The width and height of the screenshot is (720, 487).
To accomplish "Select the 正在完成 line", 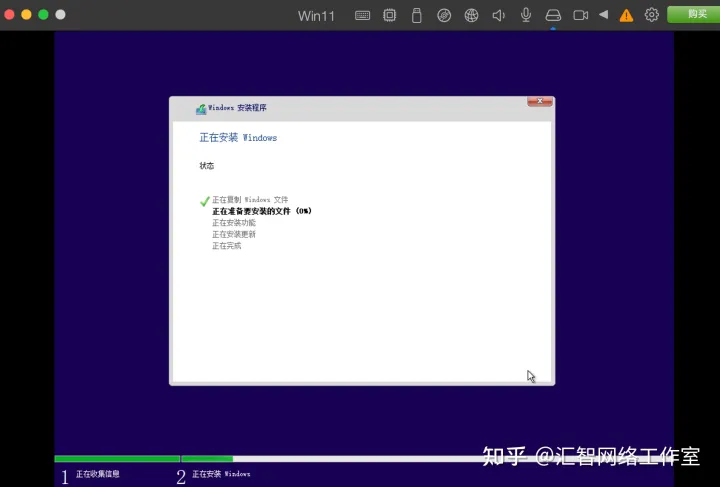I will point(226,246).
